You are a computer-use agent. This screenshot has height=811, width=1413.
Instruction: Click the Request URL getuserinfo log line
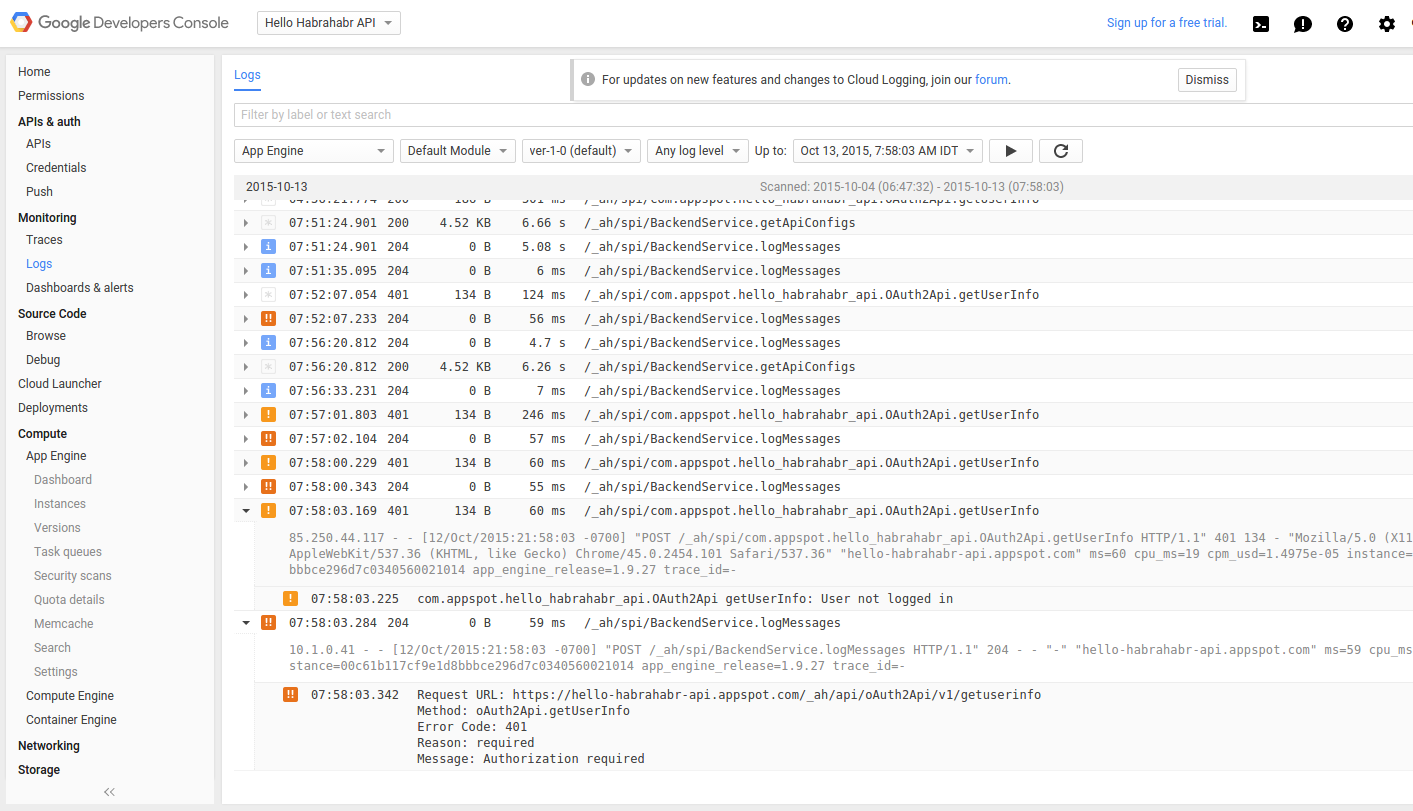click(x=729, y=695)
